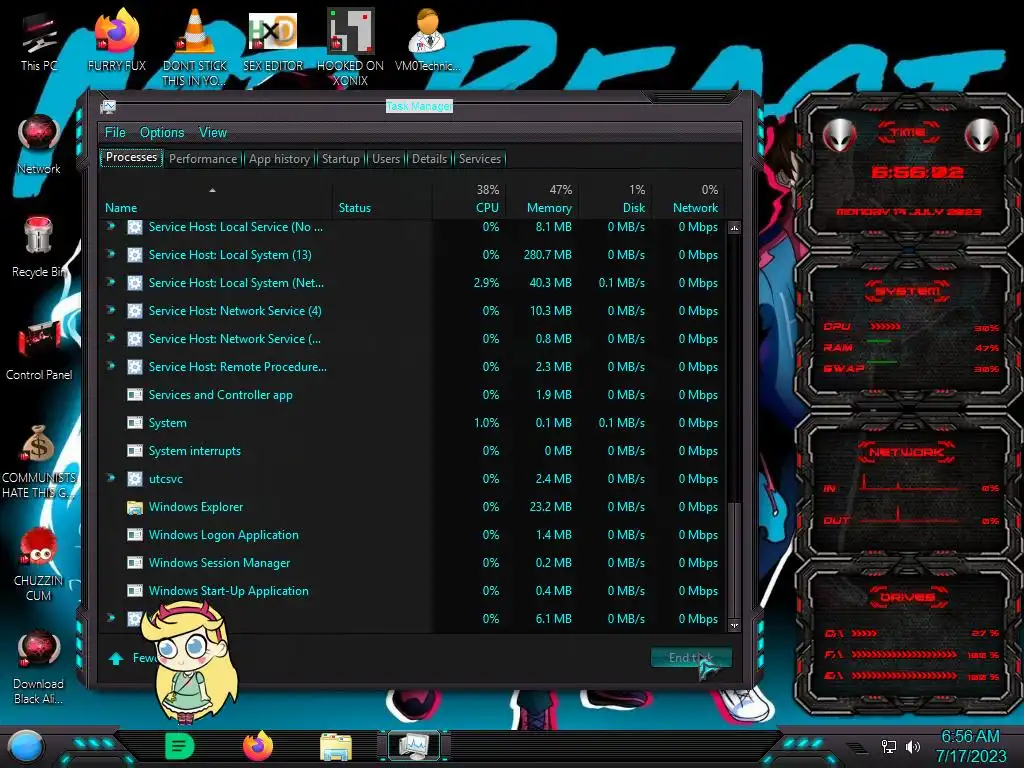Switch to the Details tab

click(x=429, y=159)
